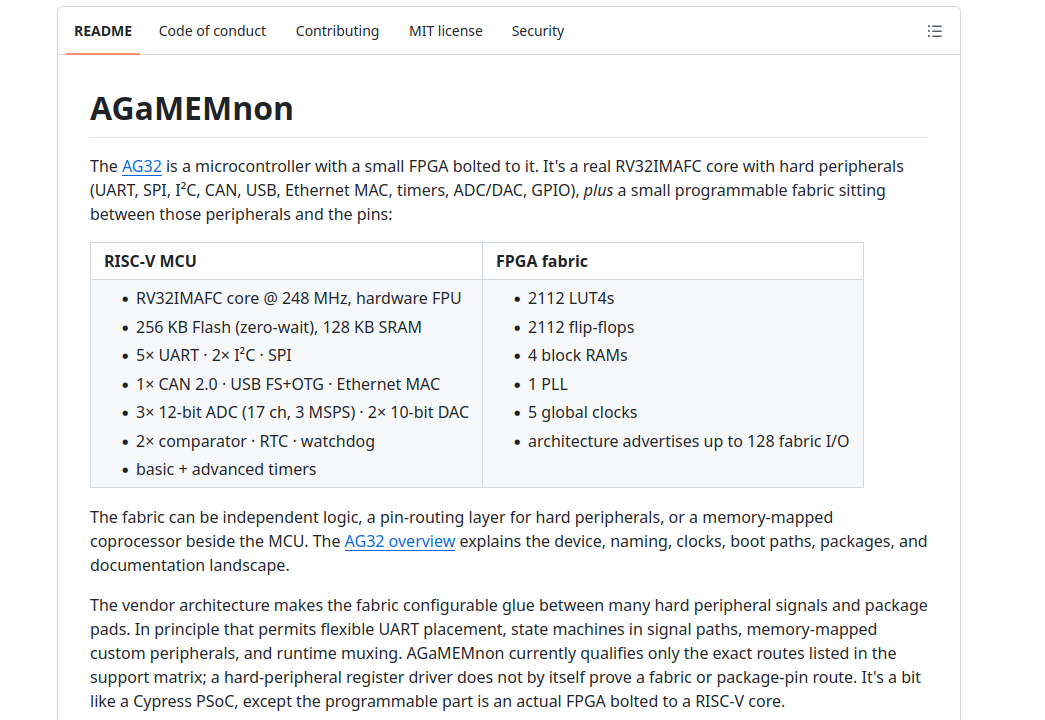Select the '2112 LUTs' list item

[571, 298]
